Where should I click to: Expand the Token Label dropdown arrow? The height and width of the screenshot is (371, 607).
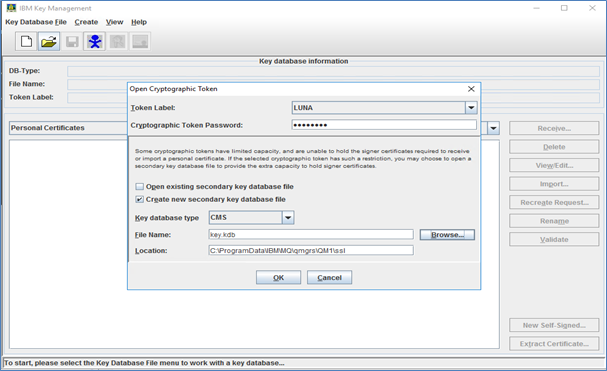click(x=471, y=108)
